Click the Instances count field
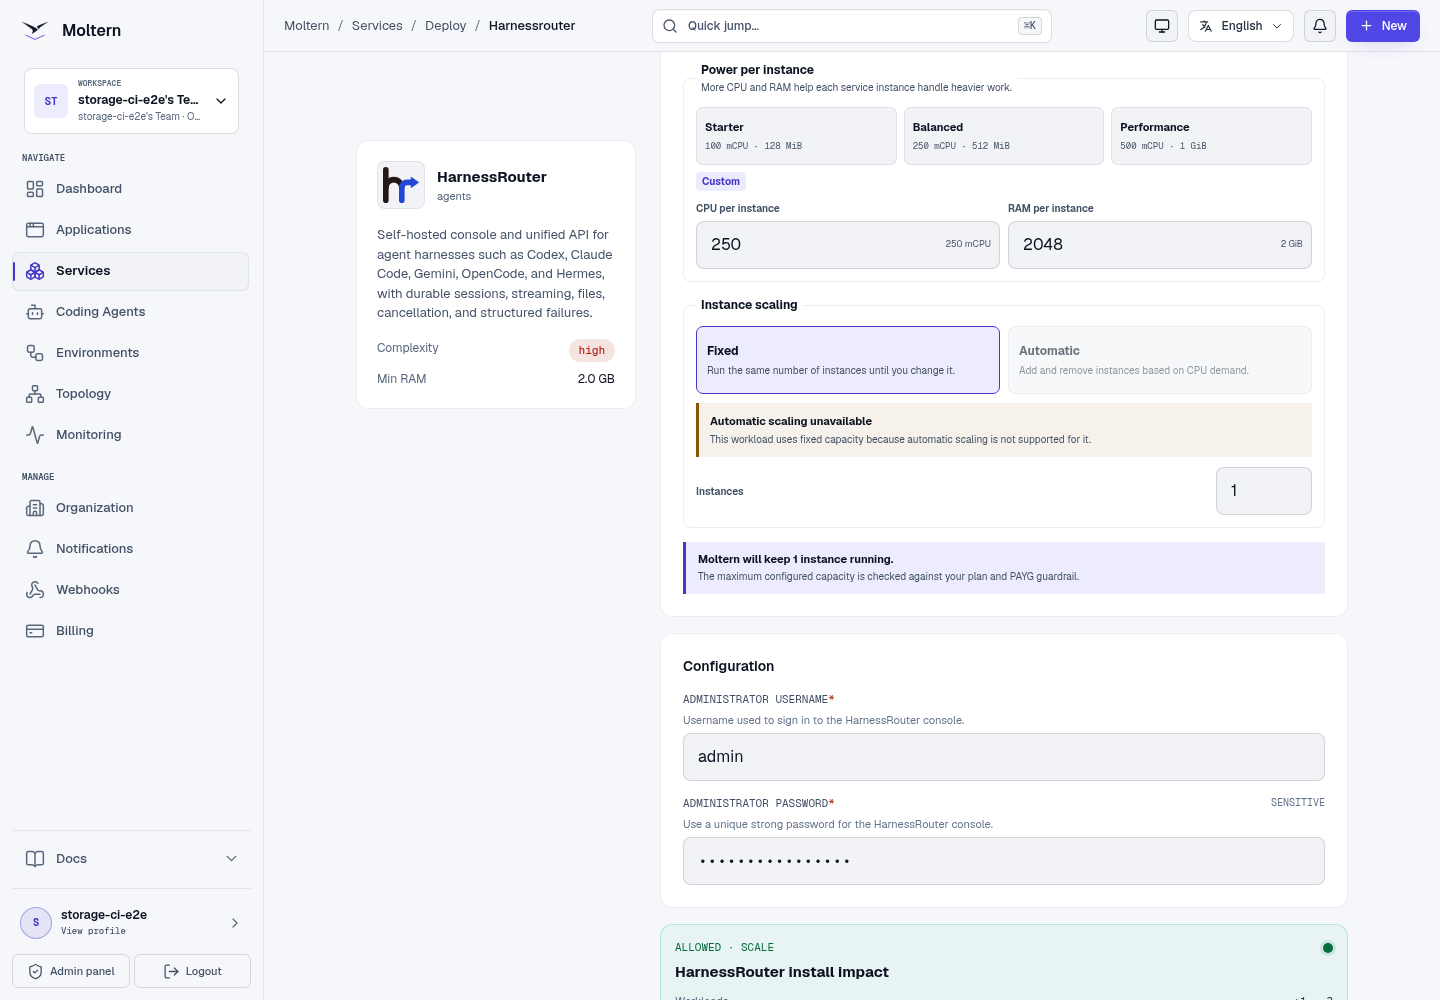Screen dimensions: 1440x1000 click(x=1264, y=491)
